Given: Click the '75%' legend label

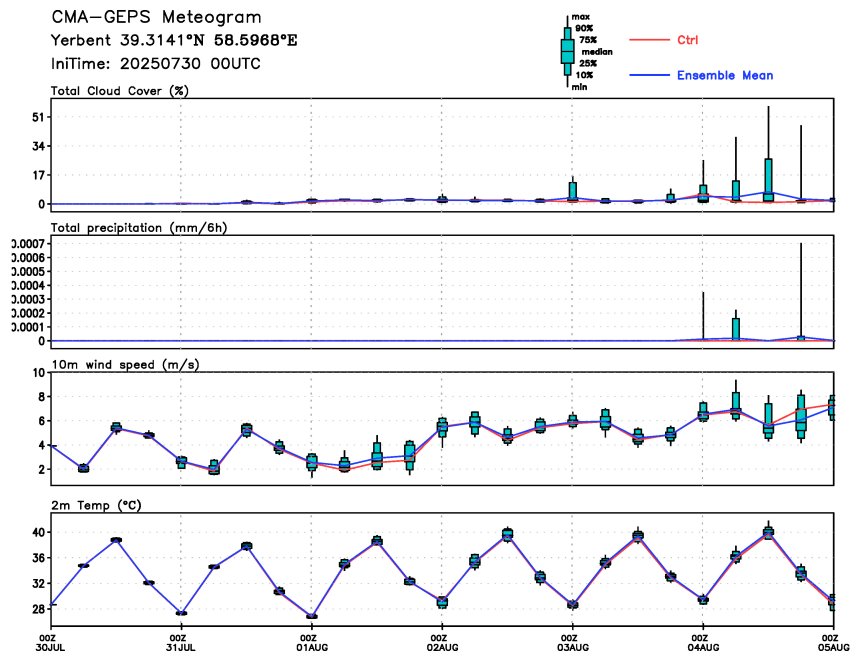Looking at the screenshot, I should (x=588, y=40).
